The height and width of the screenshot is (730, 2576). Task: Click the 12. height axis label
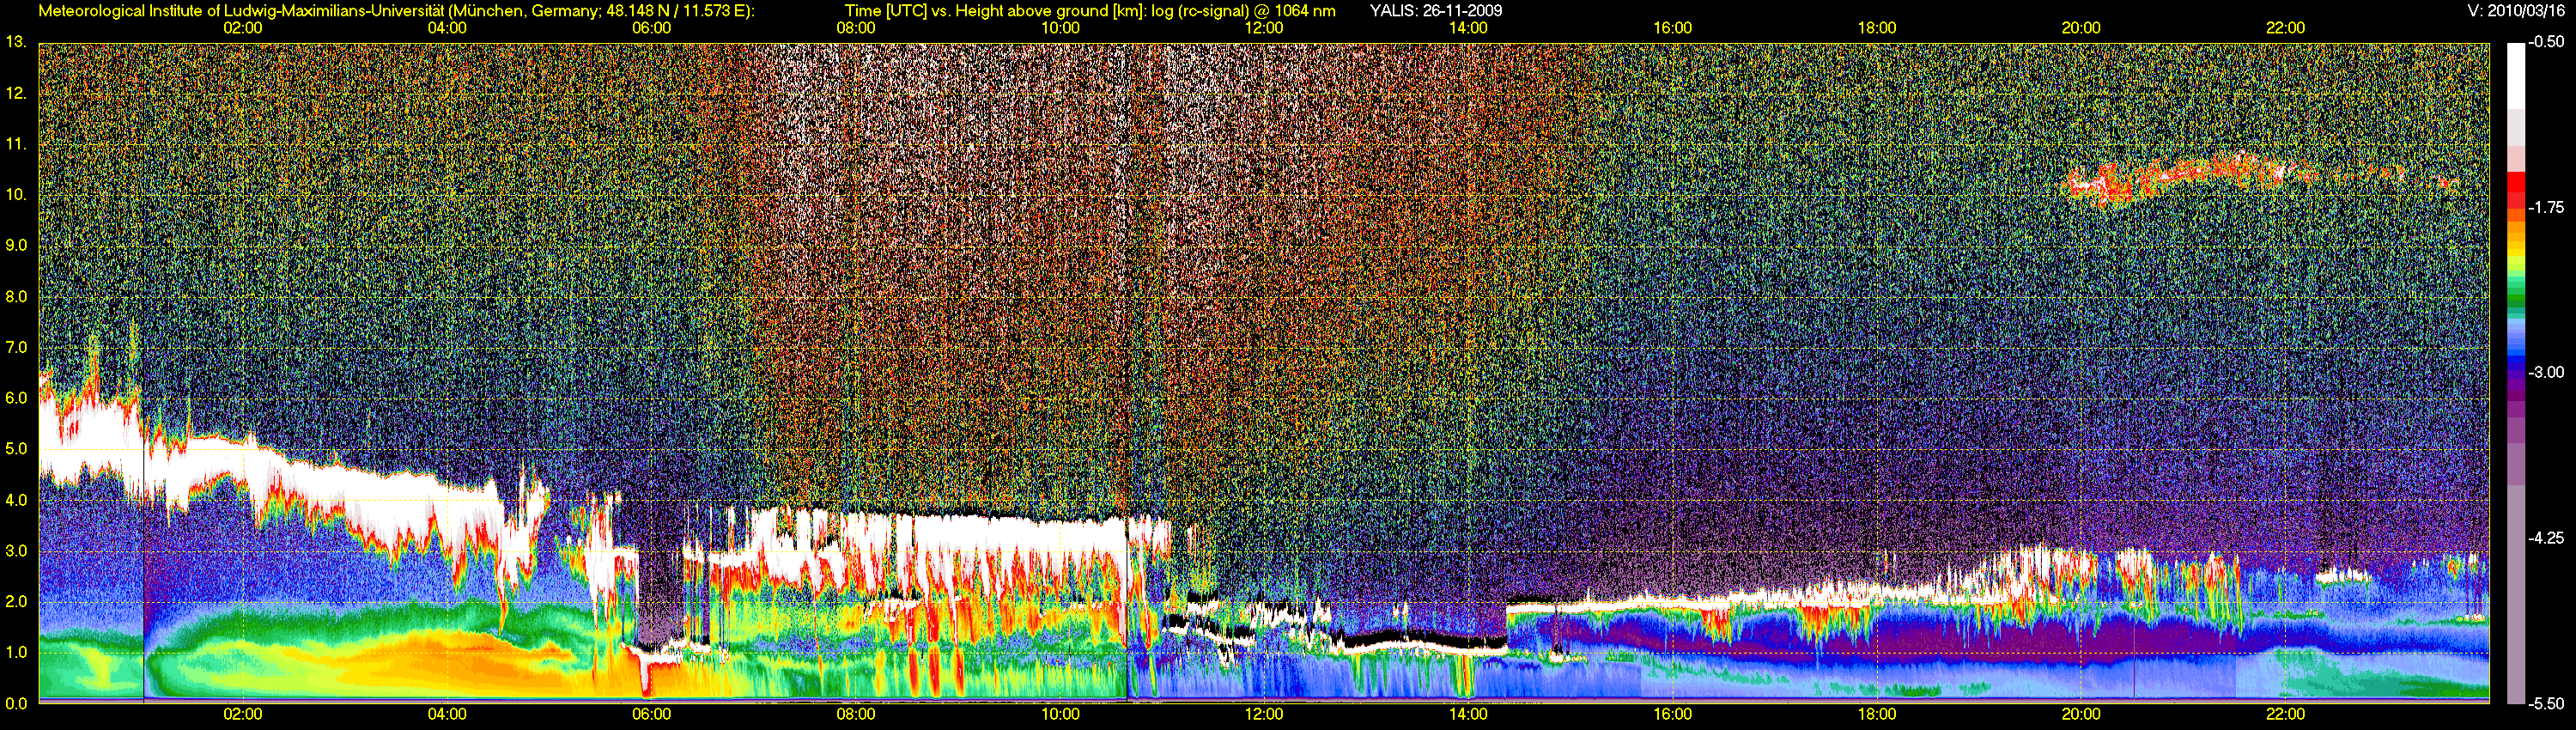click(15, 93)
